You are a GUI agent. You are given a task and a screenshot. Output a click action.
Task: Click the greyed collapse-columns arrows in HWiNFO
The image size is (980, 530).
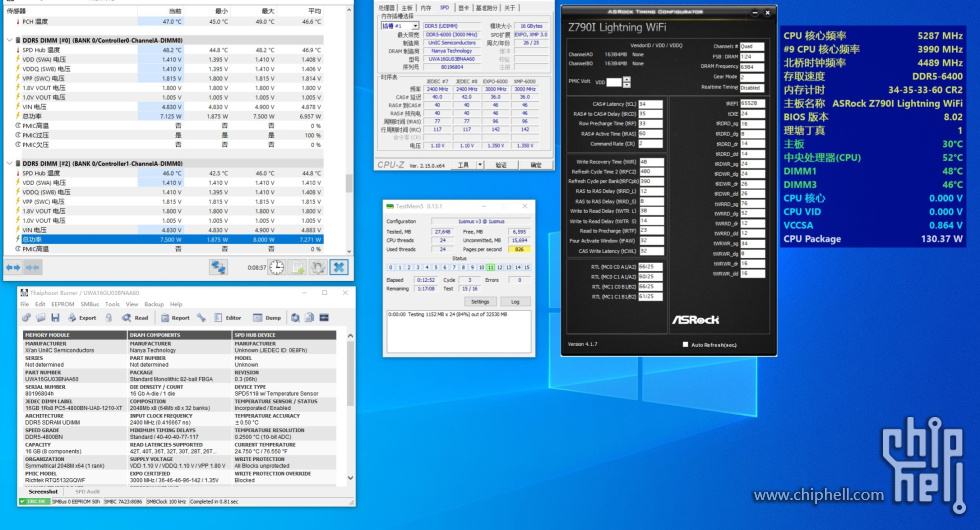tap(33, 268)
